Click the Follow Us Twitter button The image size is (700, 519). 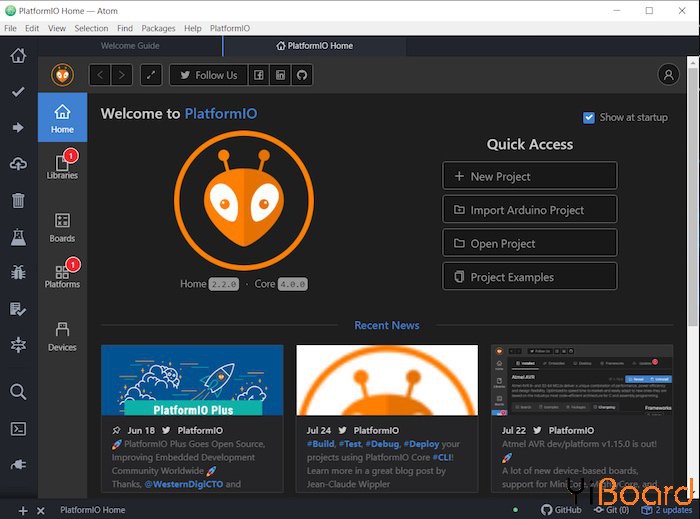coord(208,75)
